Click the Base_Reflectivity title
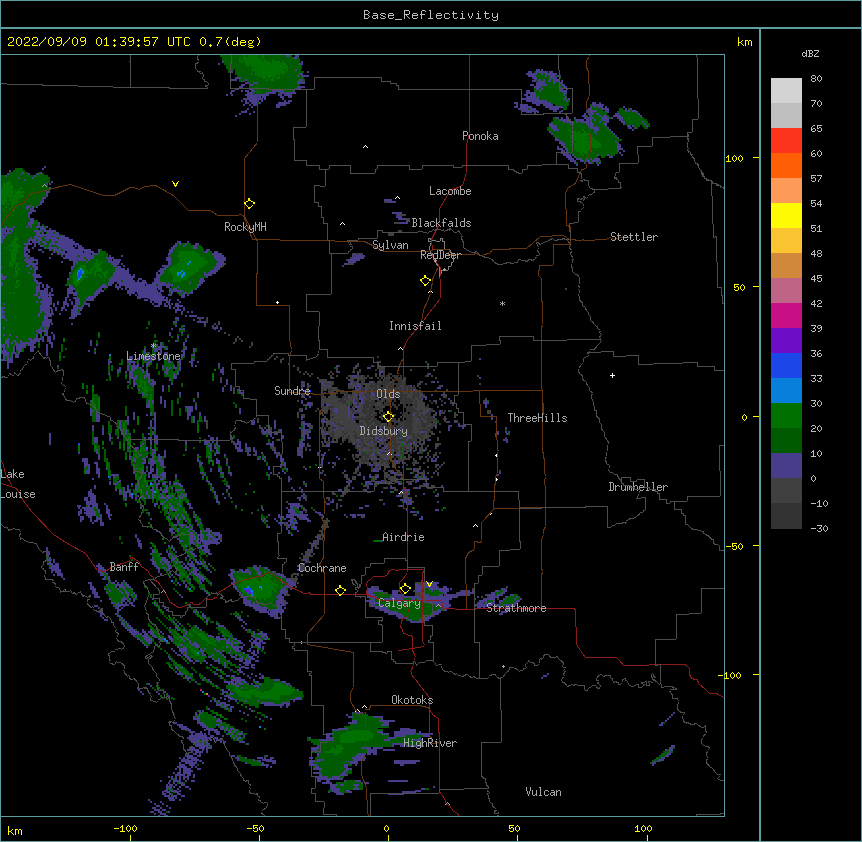The width and height of the screenshot is (862, 842). (431, 15)
